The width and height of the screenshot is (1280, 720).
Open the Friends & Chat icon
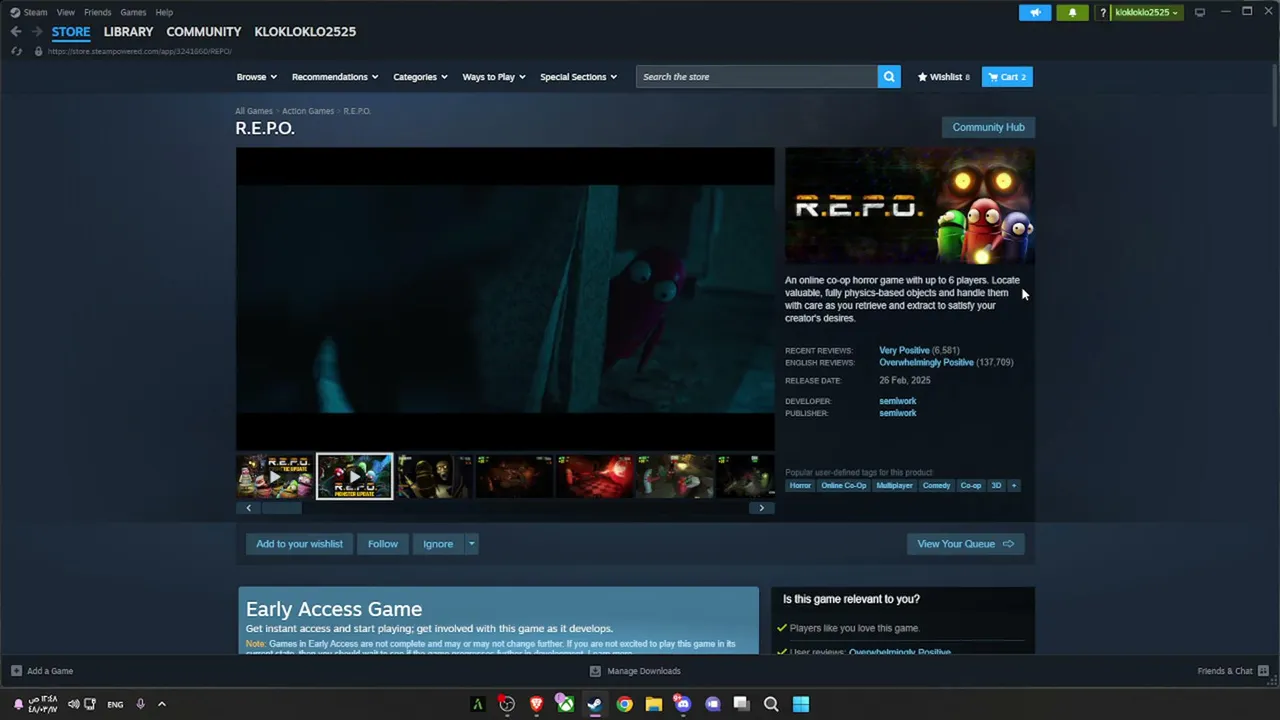(1263, 671)
